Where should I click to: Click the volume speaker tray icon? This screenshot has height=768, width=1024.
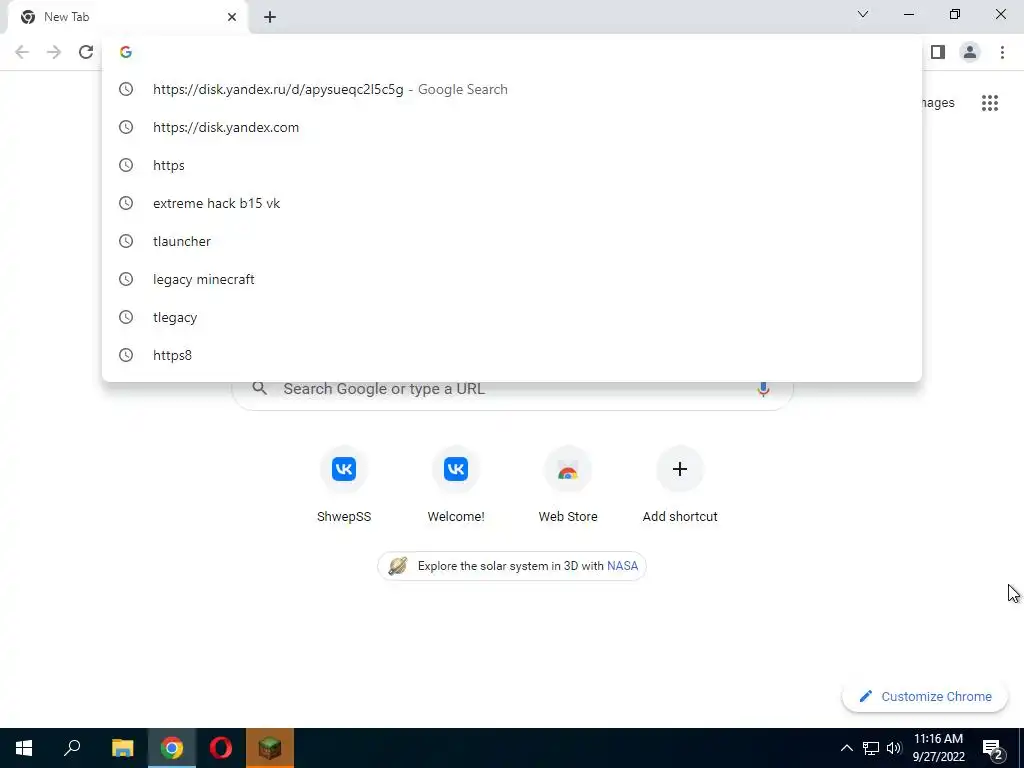pyautogui.click(x=894, y=748)
